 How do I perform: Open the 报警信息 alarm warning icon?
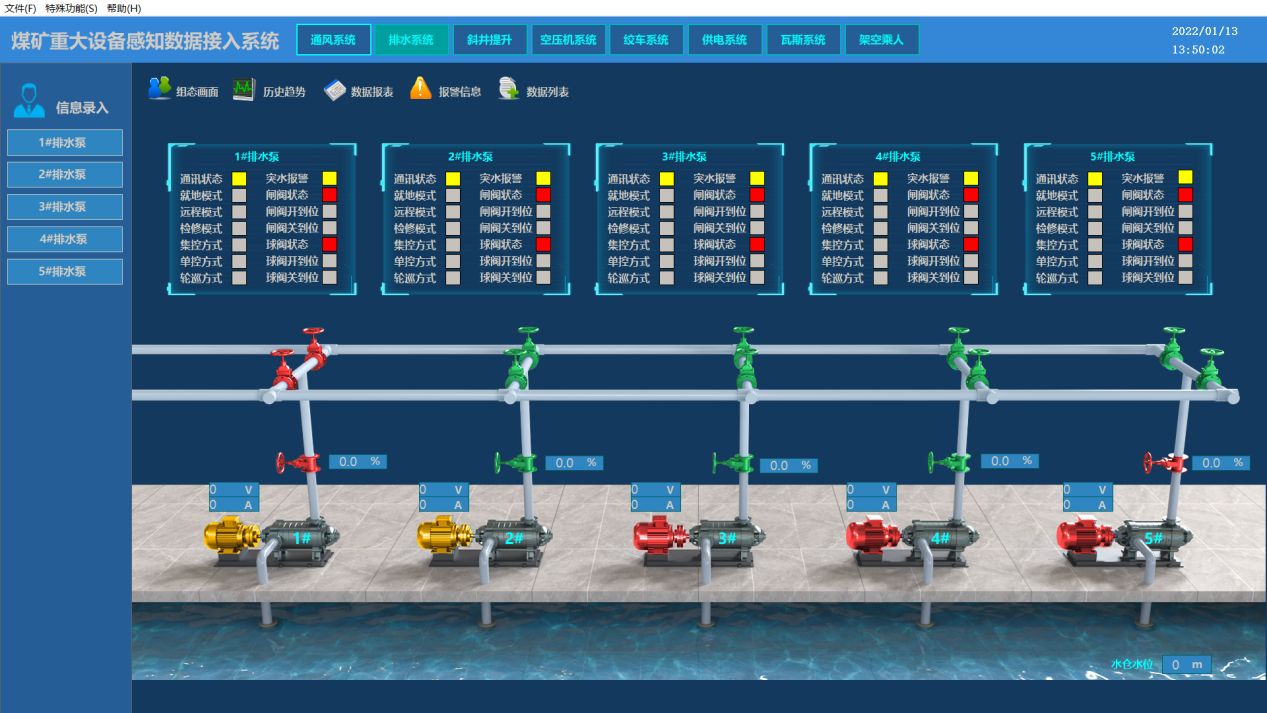(421, 89)
